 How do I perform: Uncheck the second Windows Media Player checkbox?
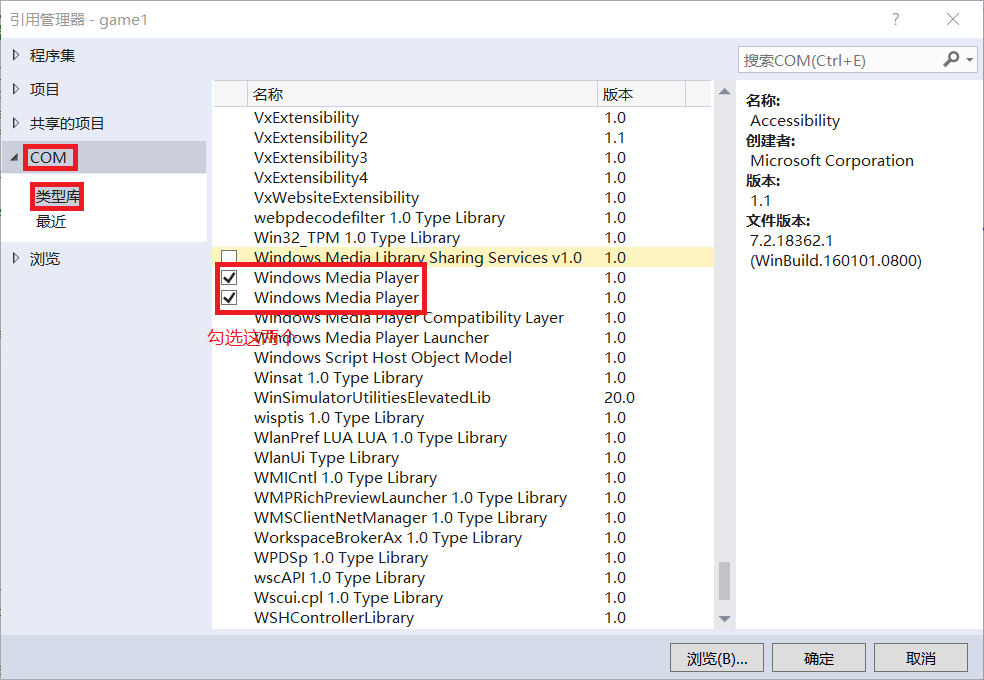point(229,297)
